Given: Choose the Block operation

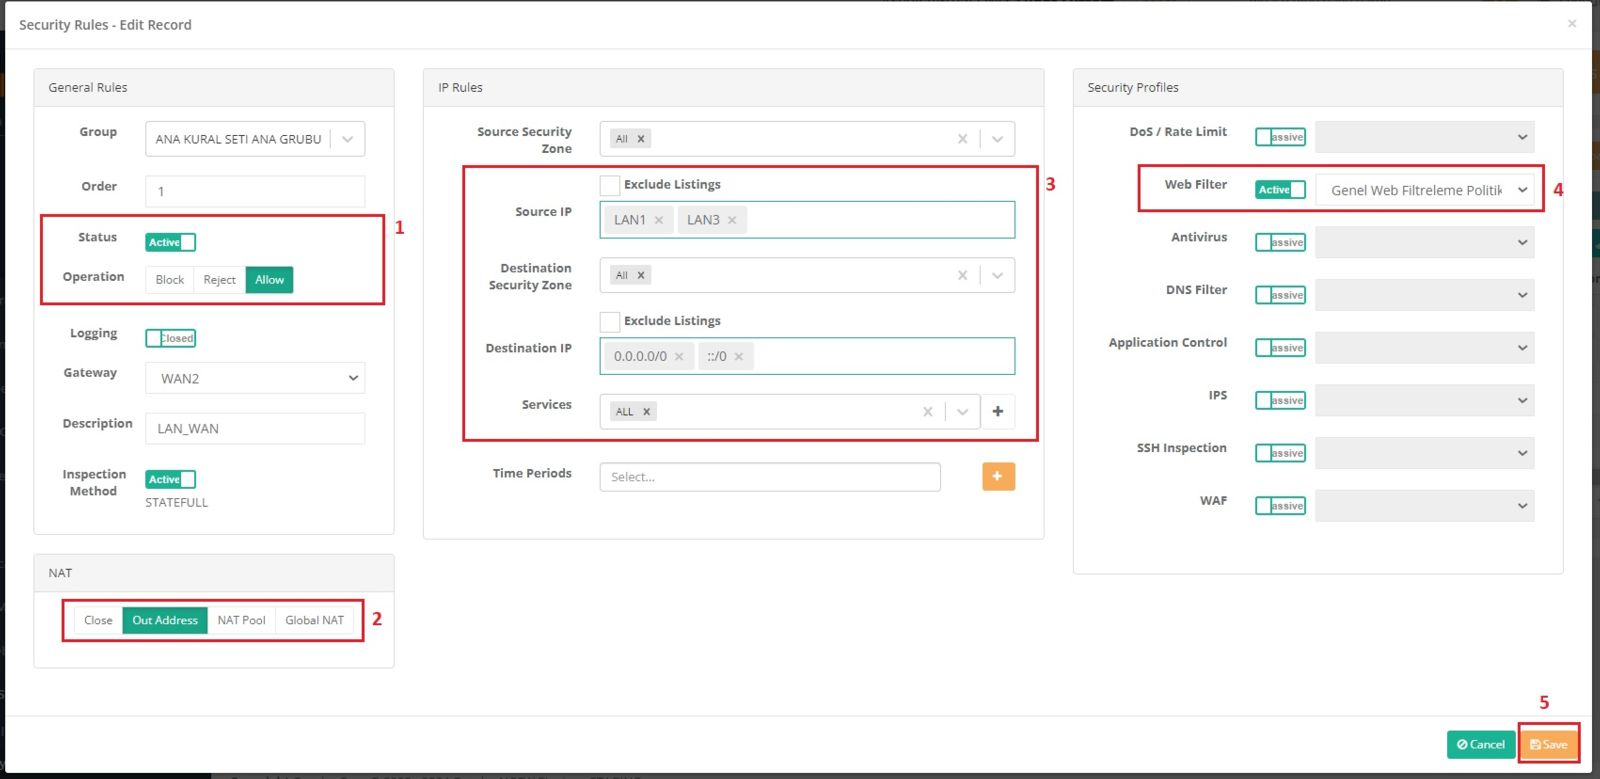Looking at the screenshot, I should click(x=169, y=280).
